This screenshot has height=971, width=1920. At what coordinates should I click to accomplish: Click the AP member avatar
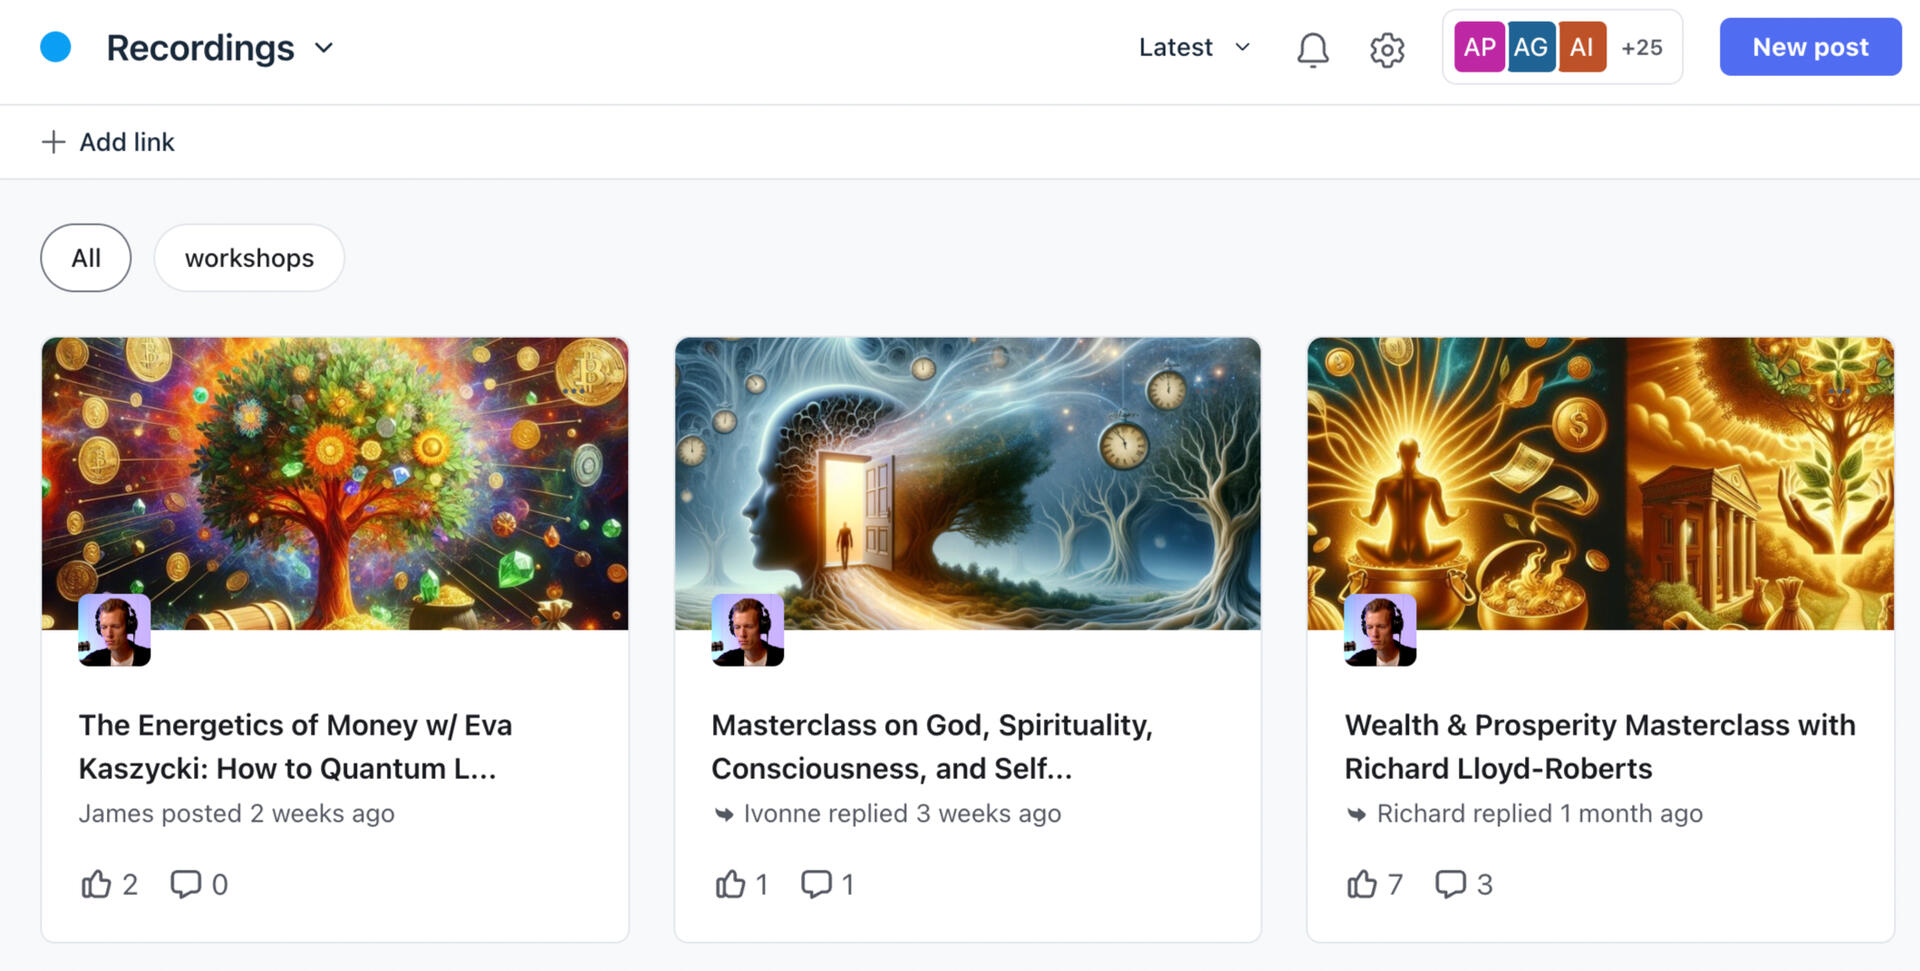click(1479, 47)
